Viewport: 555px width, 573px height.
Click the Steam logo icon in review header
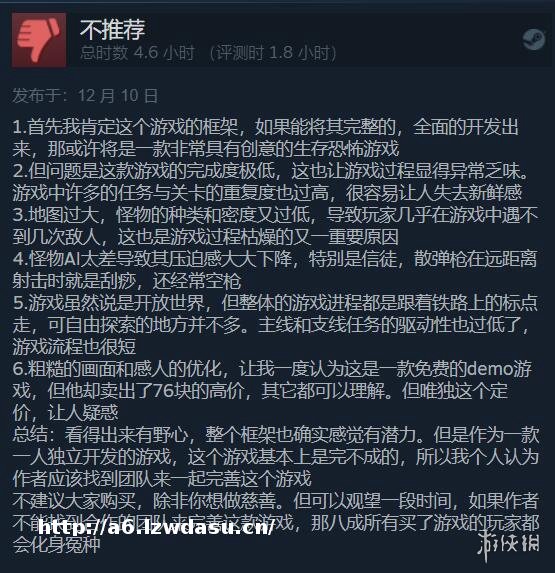point(534,39)
